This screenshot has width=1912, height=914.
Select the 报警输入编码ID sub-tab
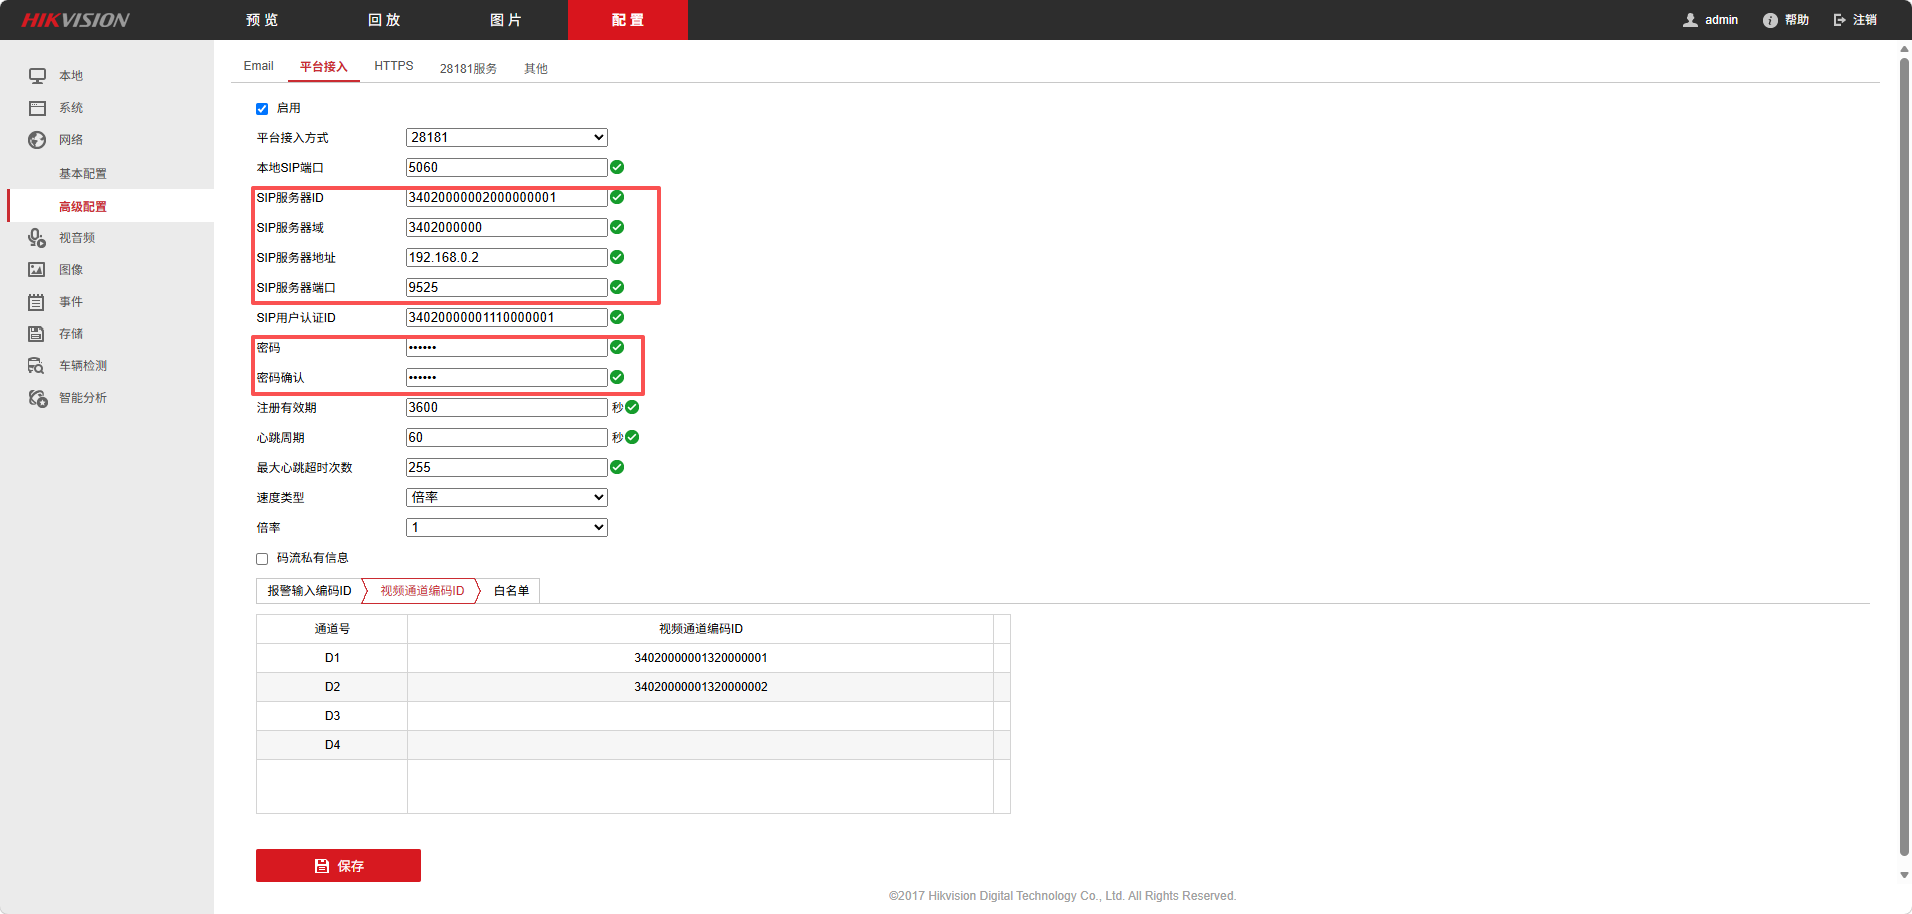(309, 591)
